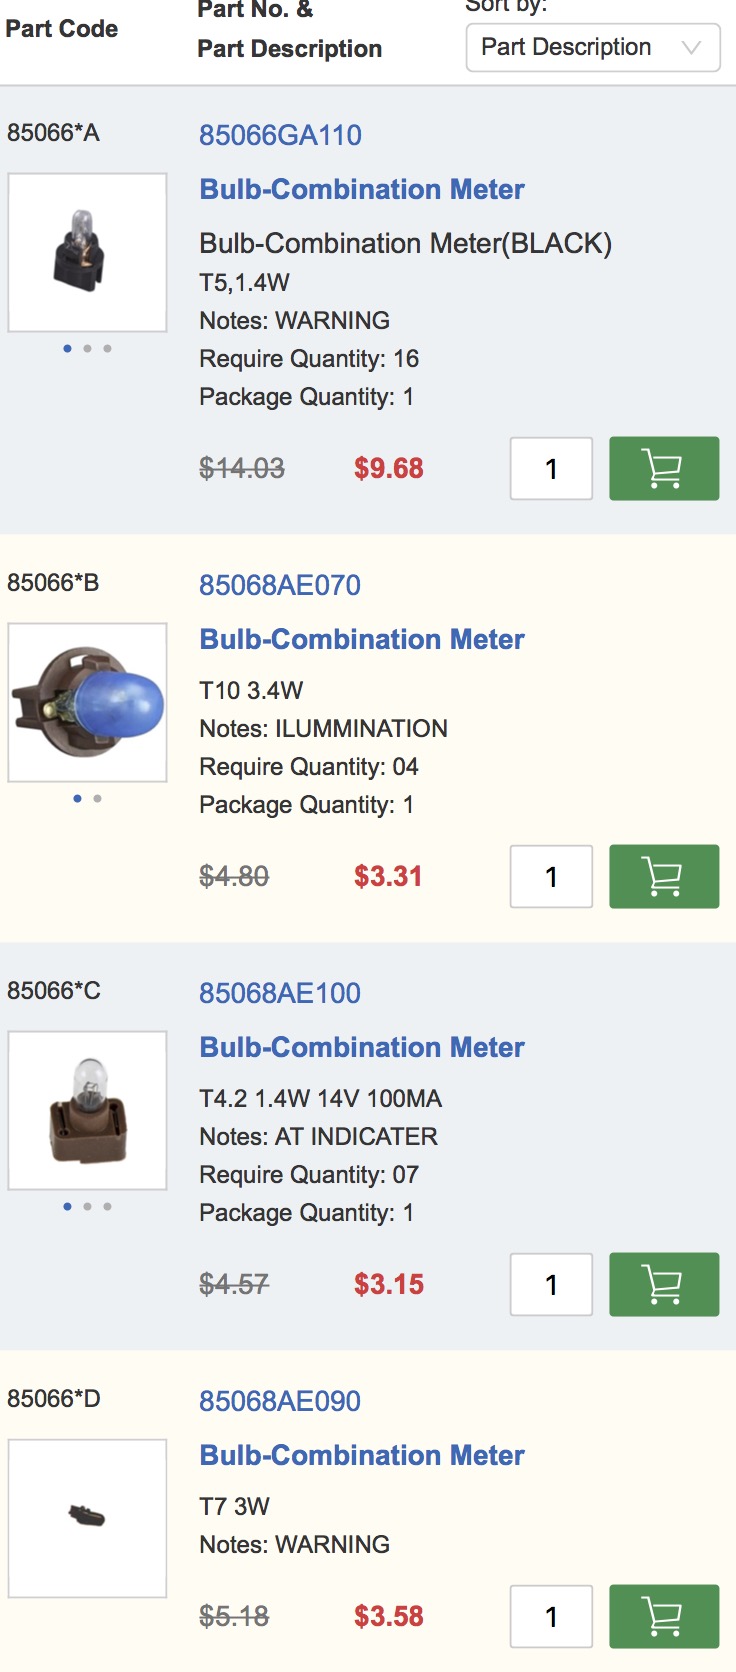The height and width of the screenshot is (1672, 736).
Task: Open part number 85068AE070 link
Action: [x=280, y=585]
